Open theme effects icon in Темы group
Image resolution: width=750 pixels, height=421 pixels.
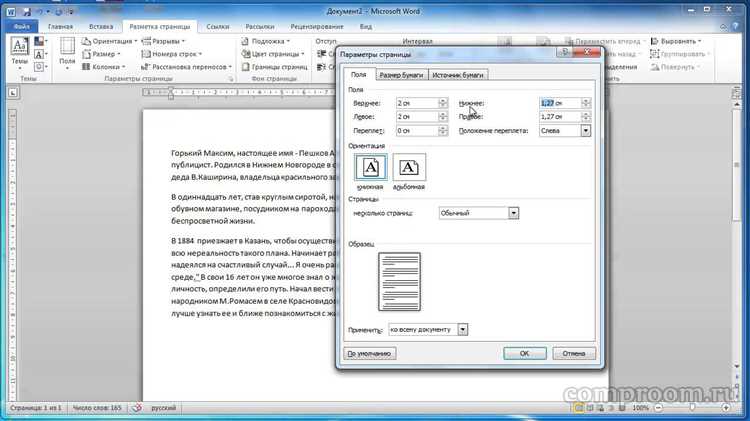pyautogui.click(x=39, y=66)
